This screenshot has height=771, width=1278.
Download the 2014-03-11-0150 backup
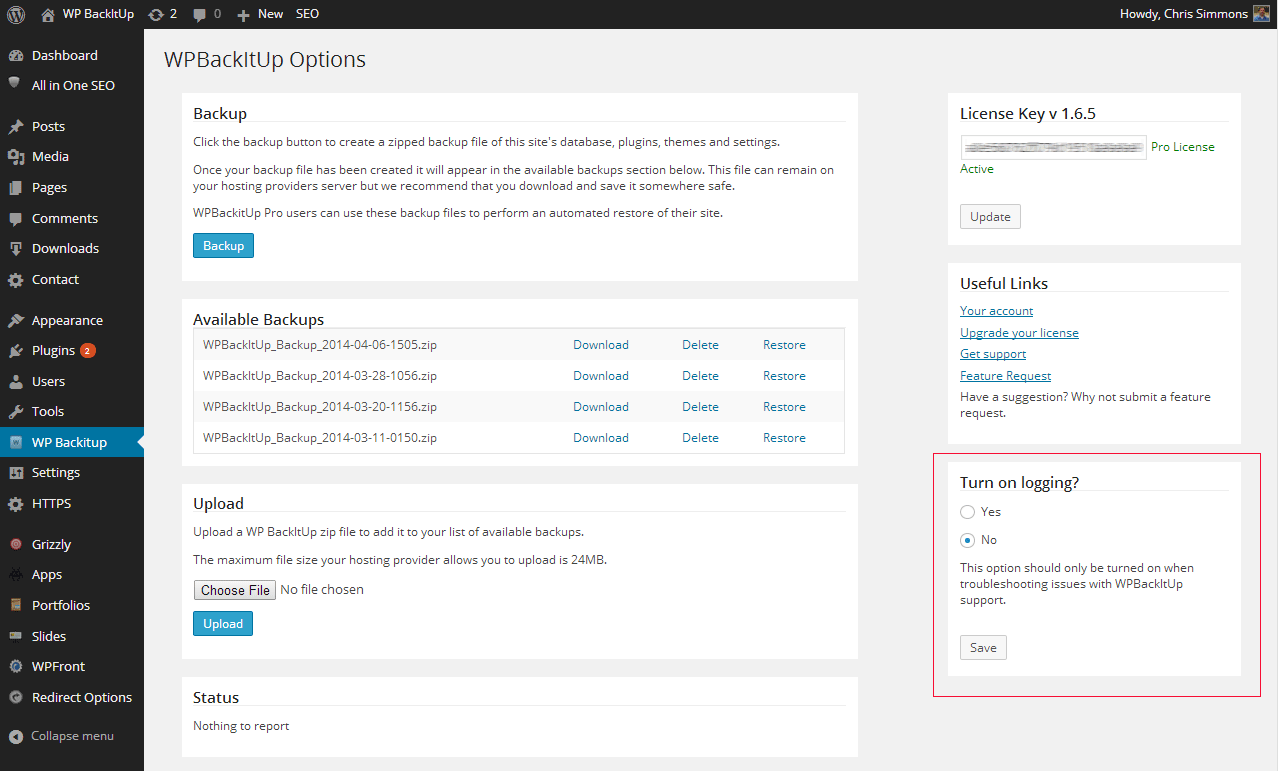pyautogui.click(x=601, y=438)
